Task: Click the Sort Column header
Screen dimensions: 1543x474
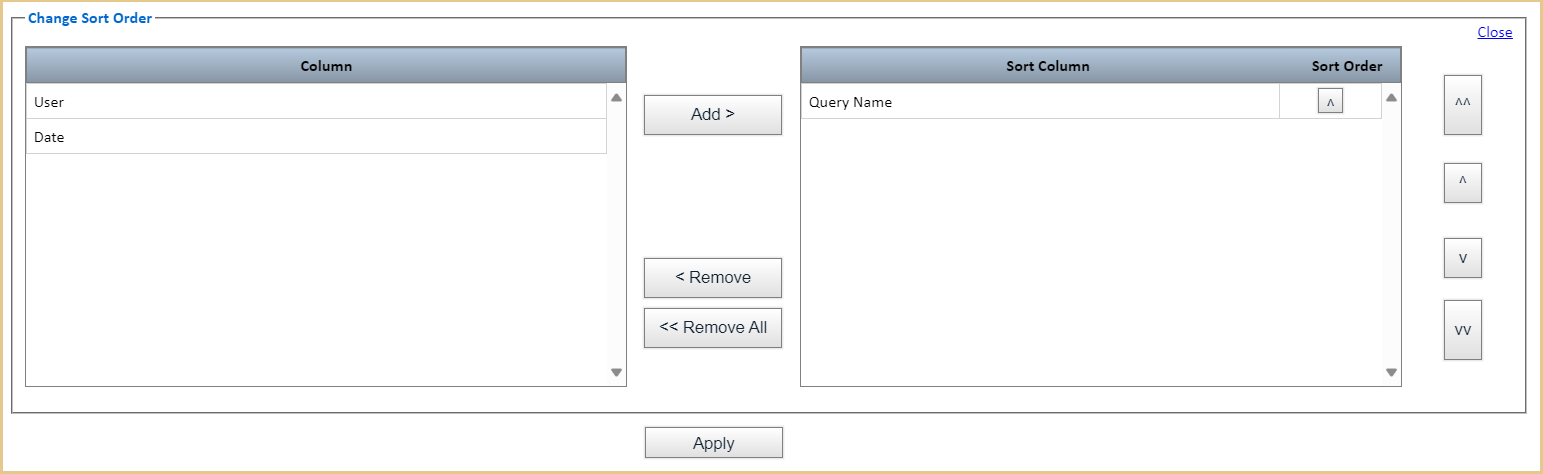Action: (1048, 66)
